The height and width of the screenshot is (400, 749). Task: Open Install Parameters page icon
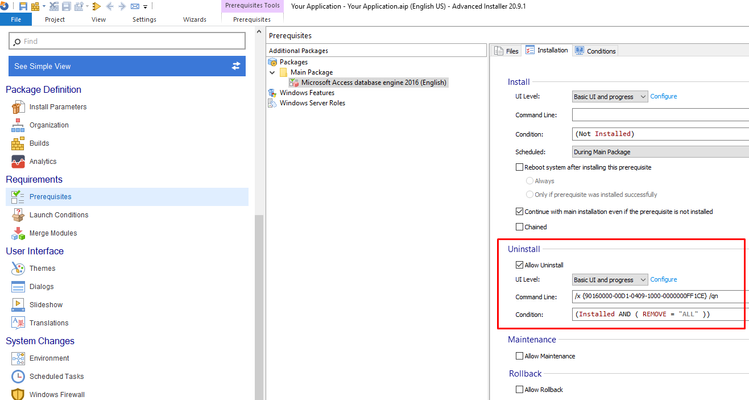(x=18, y=107)
